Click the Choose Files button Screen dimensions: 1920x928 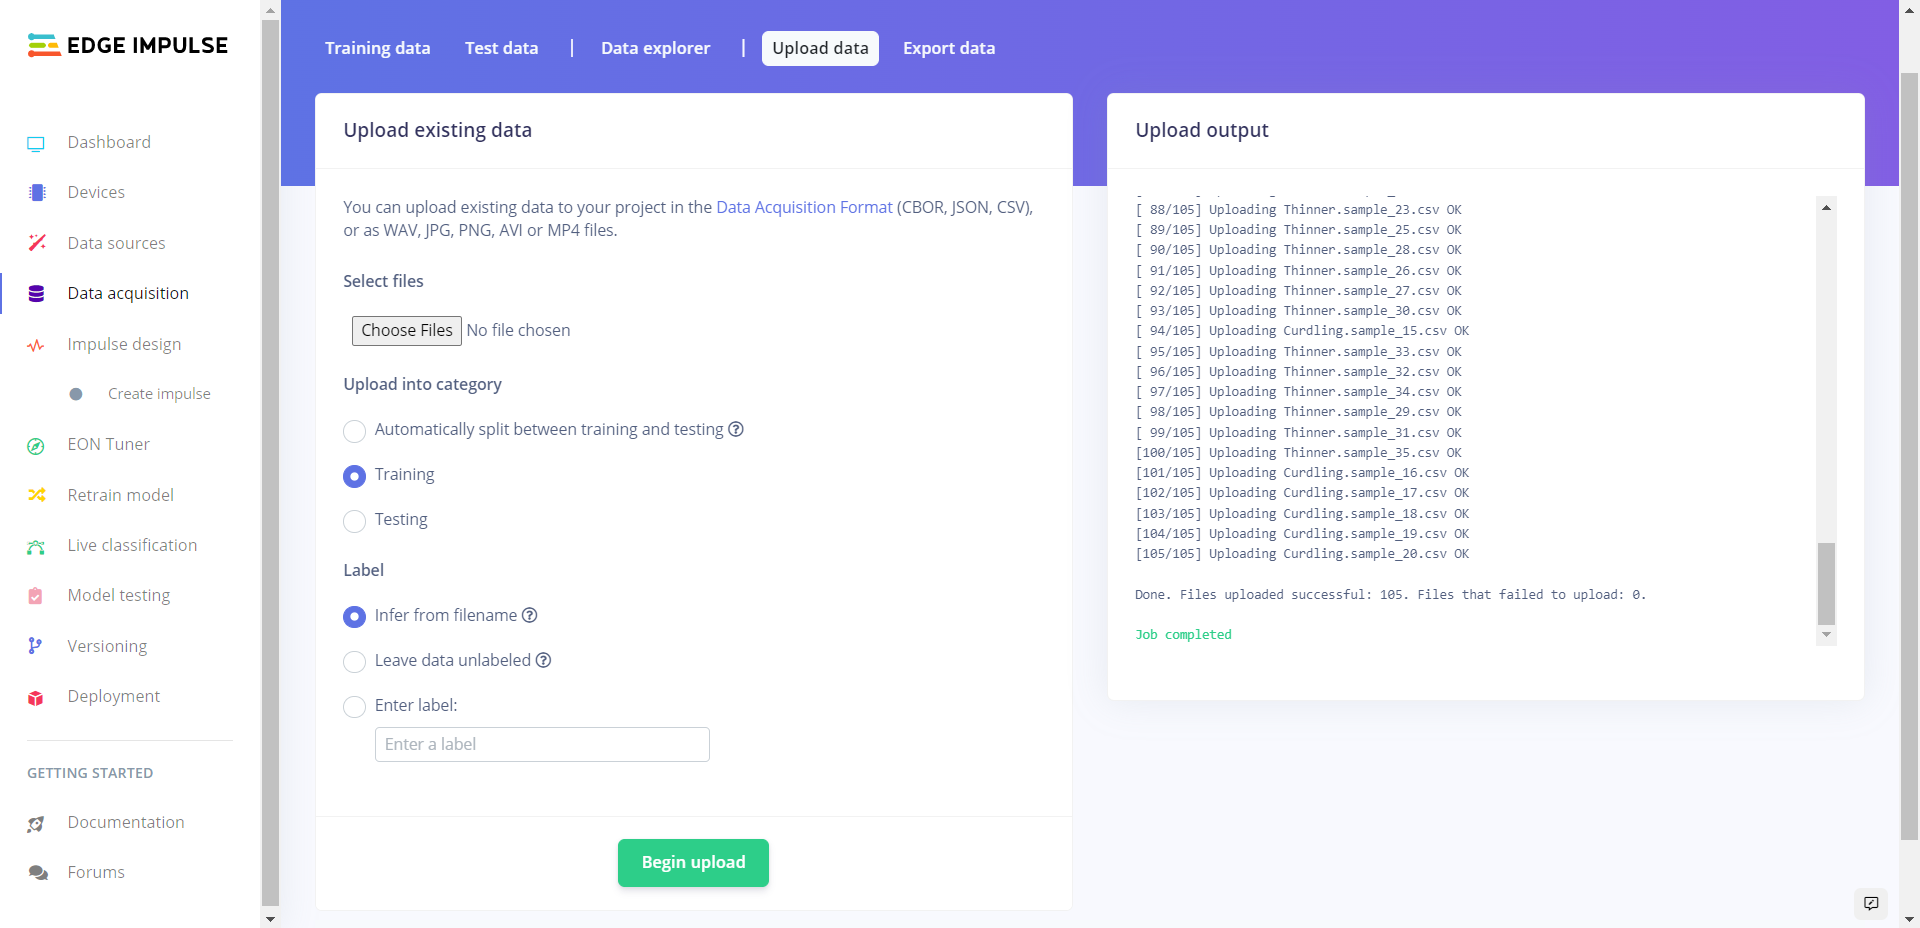tap(407, 330)
